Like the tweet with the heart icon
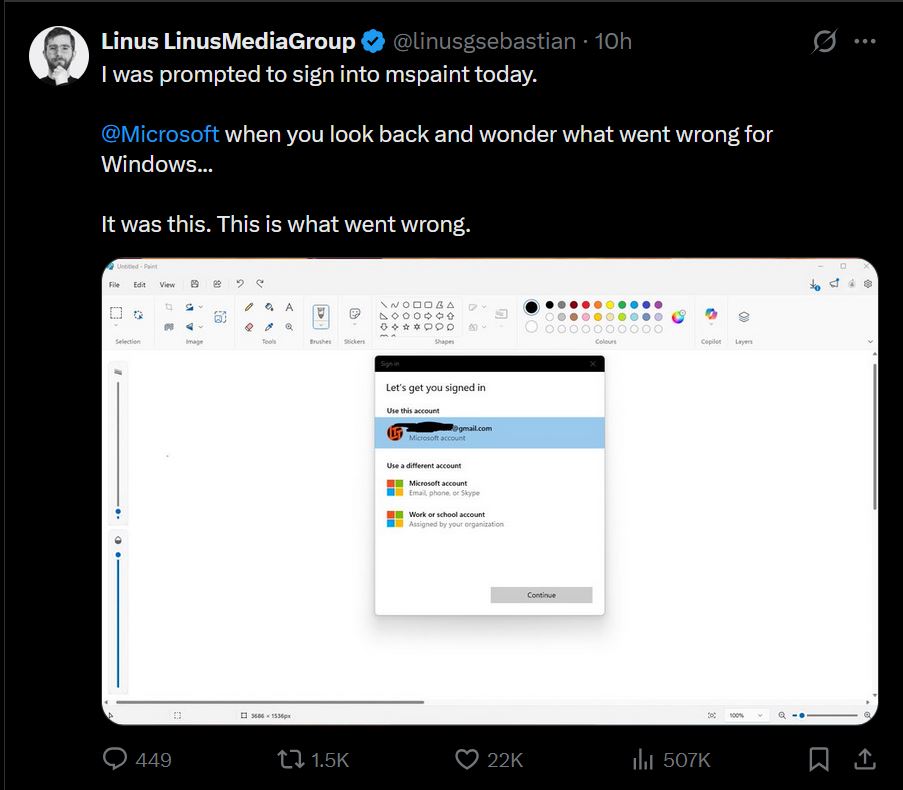903x790 pixels. (x=466, y=760)
